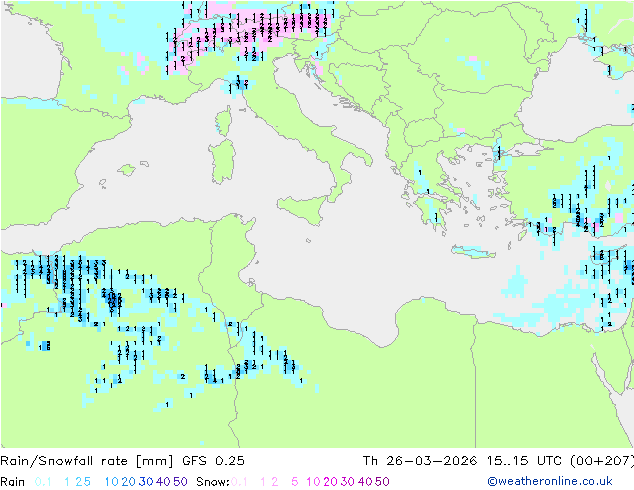The width and height of the screenshot is (634, 490).
Task: Select the 0.1 value in the Snow legend
Action: pyautogui.click(x=240, y=482)
